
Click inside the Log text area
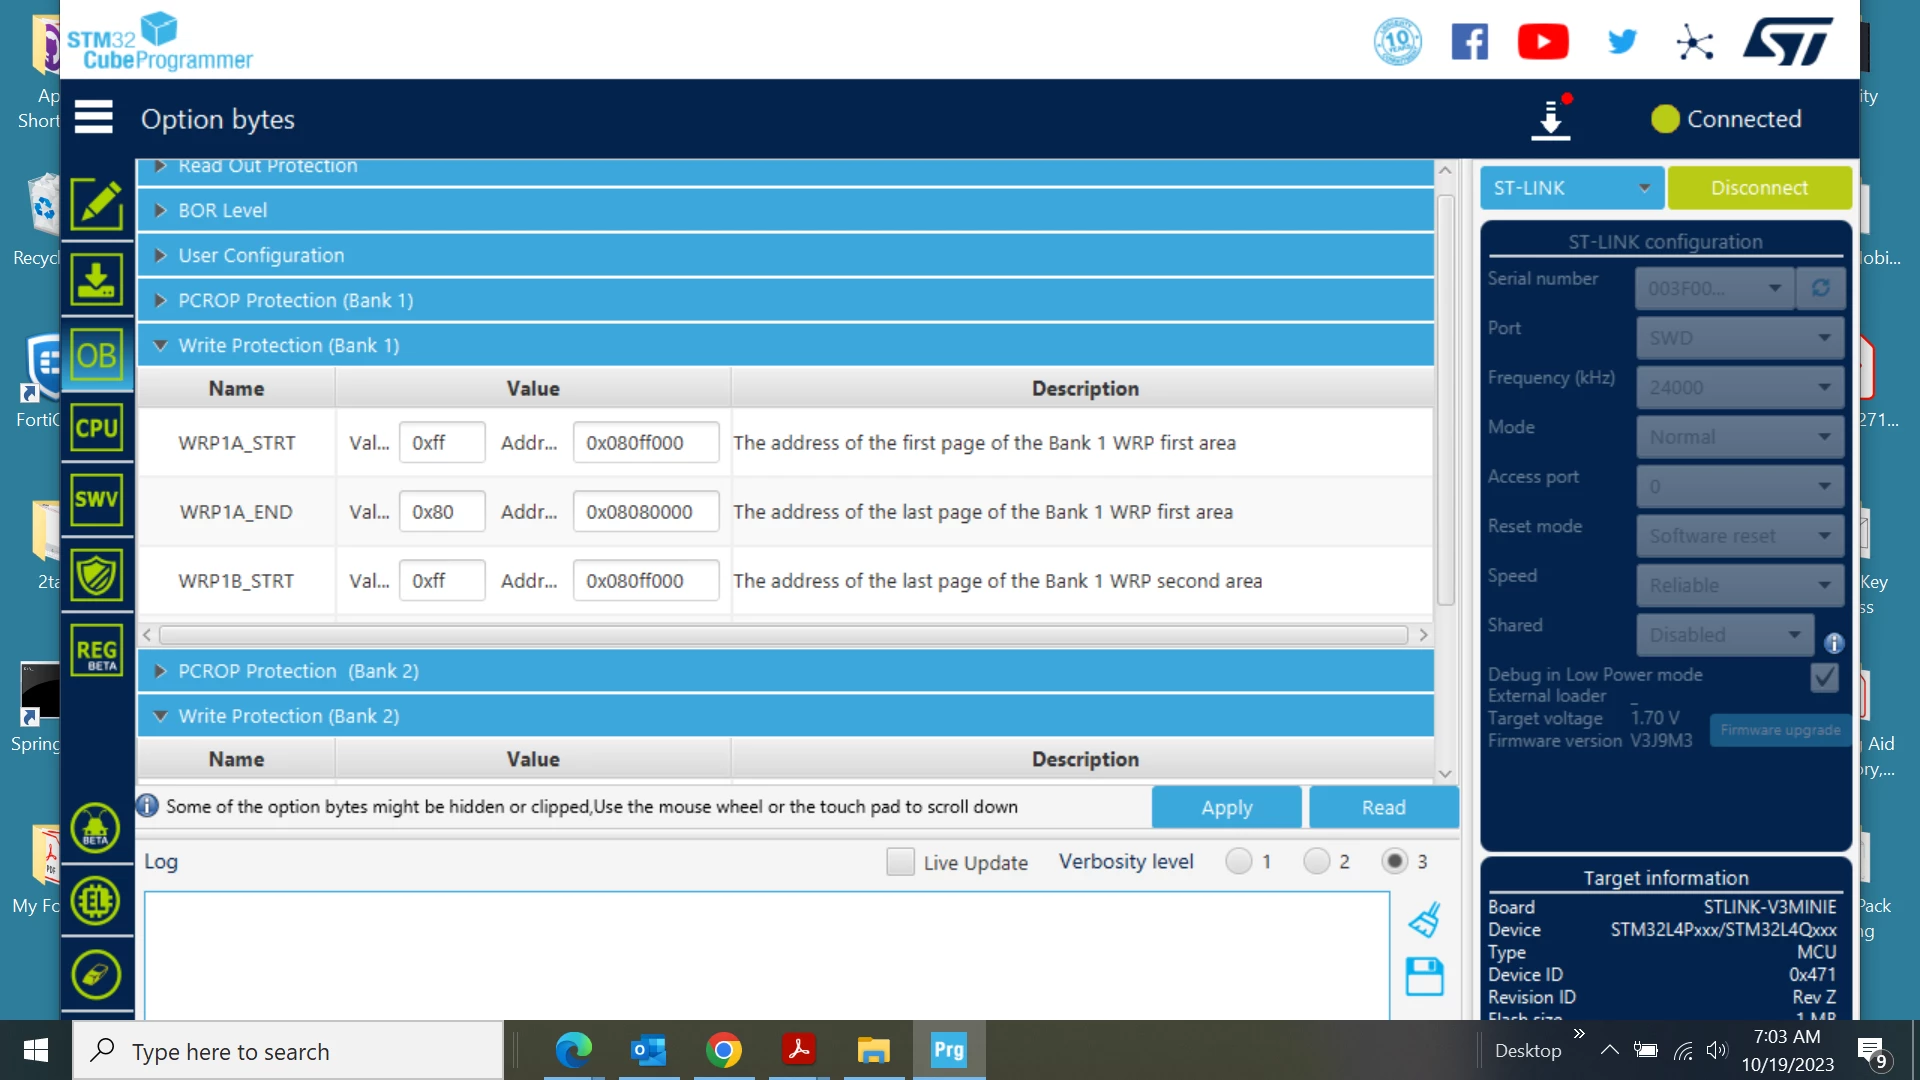click(766, 955)
